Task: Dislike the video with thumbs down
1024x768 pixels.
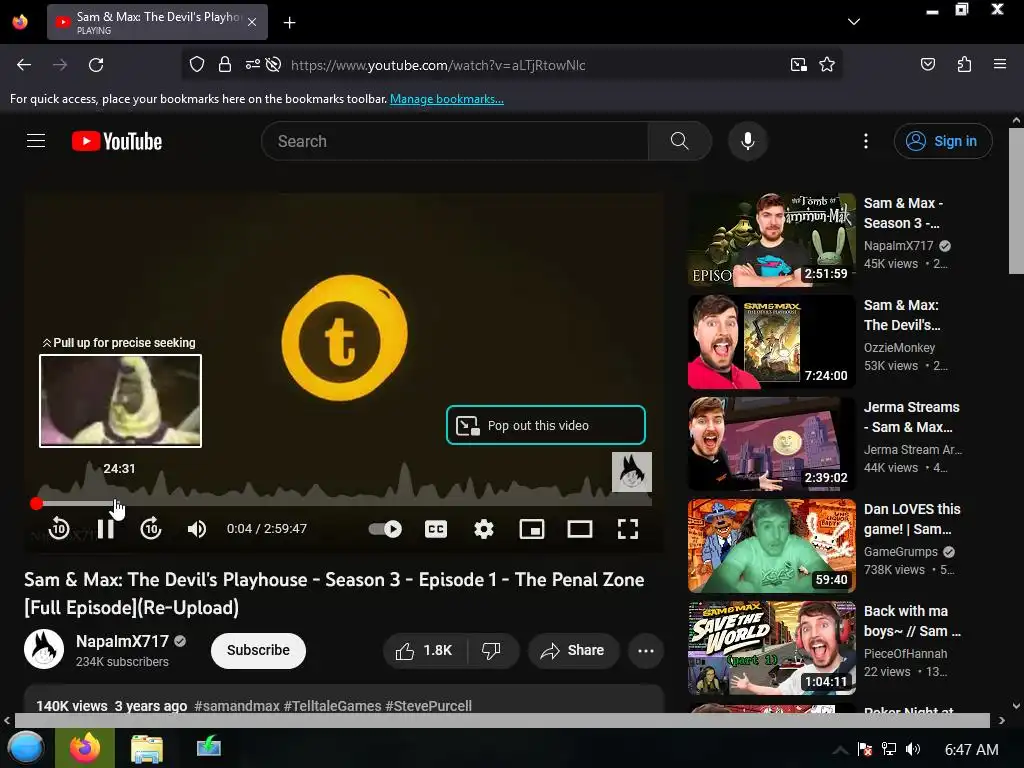Action: [491, 650]
